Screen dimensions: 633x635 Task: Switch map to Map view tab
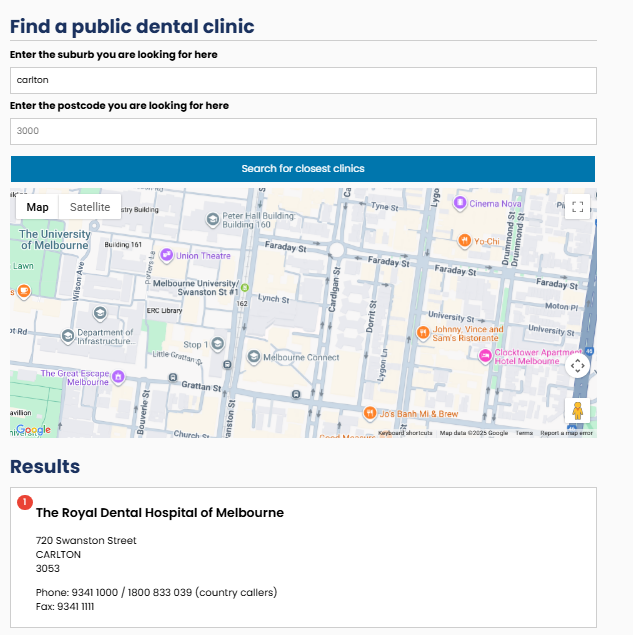pyautogui.click(x=37, y=207)
